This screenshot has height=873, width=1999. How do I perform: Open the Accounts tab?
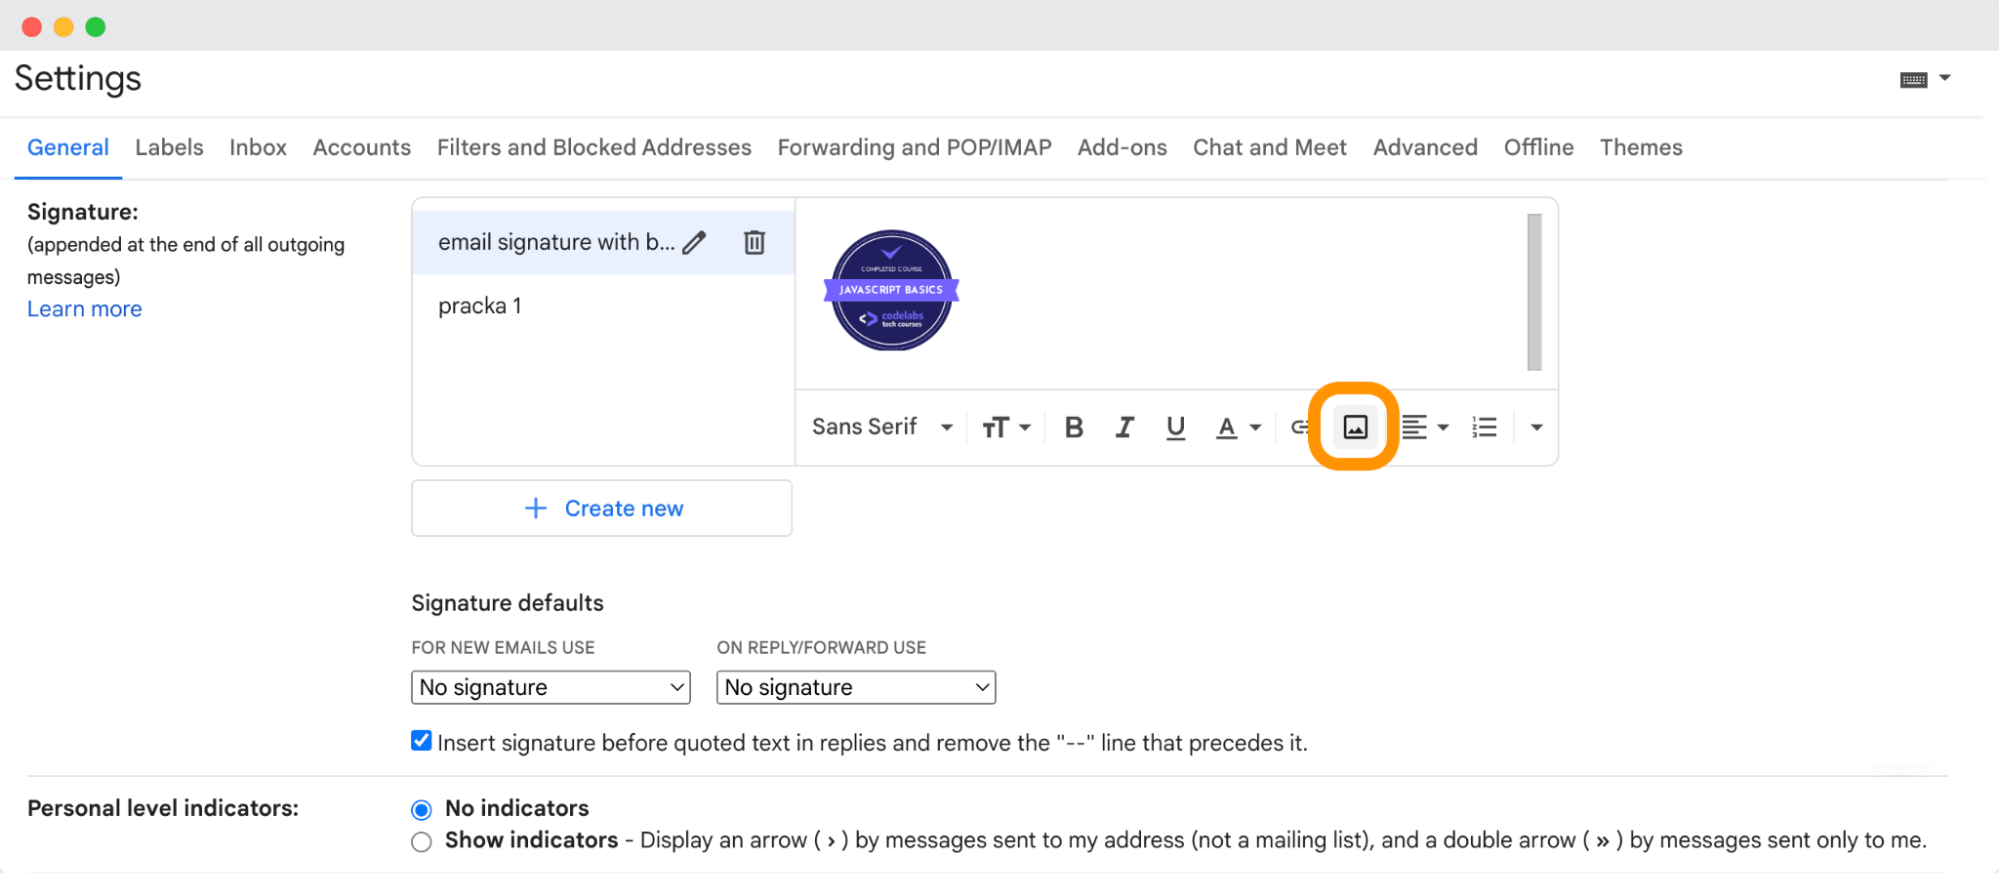[x=362, y=147]
